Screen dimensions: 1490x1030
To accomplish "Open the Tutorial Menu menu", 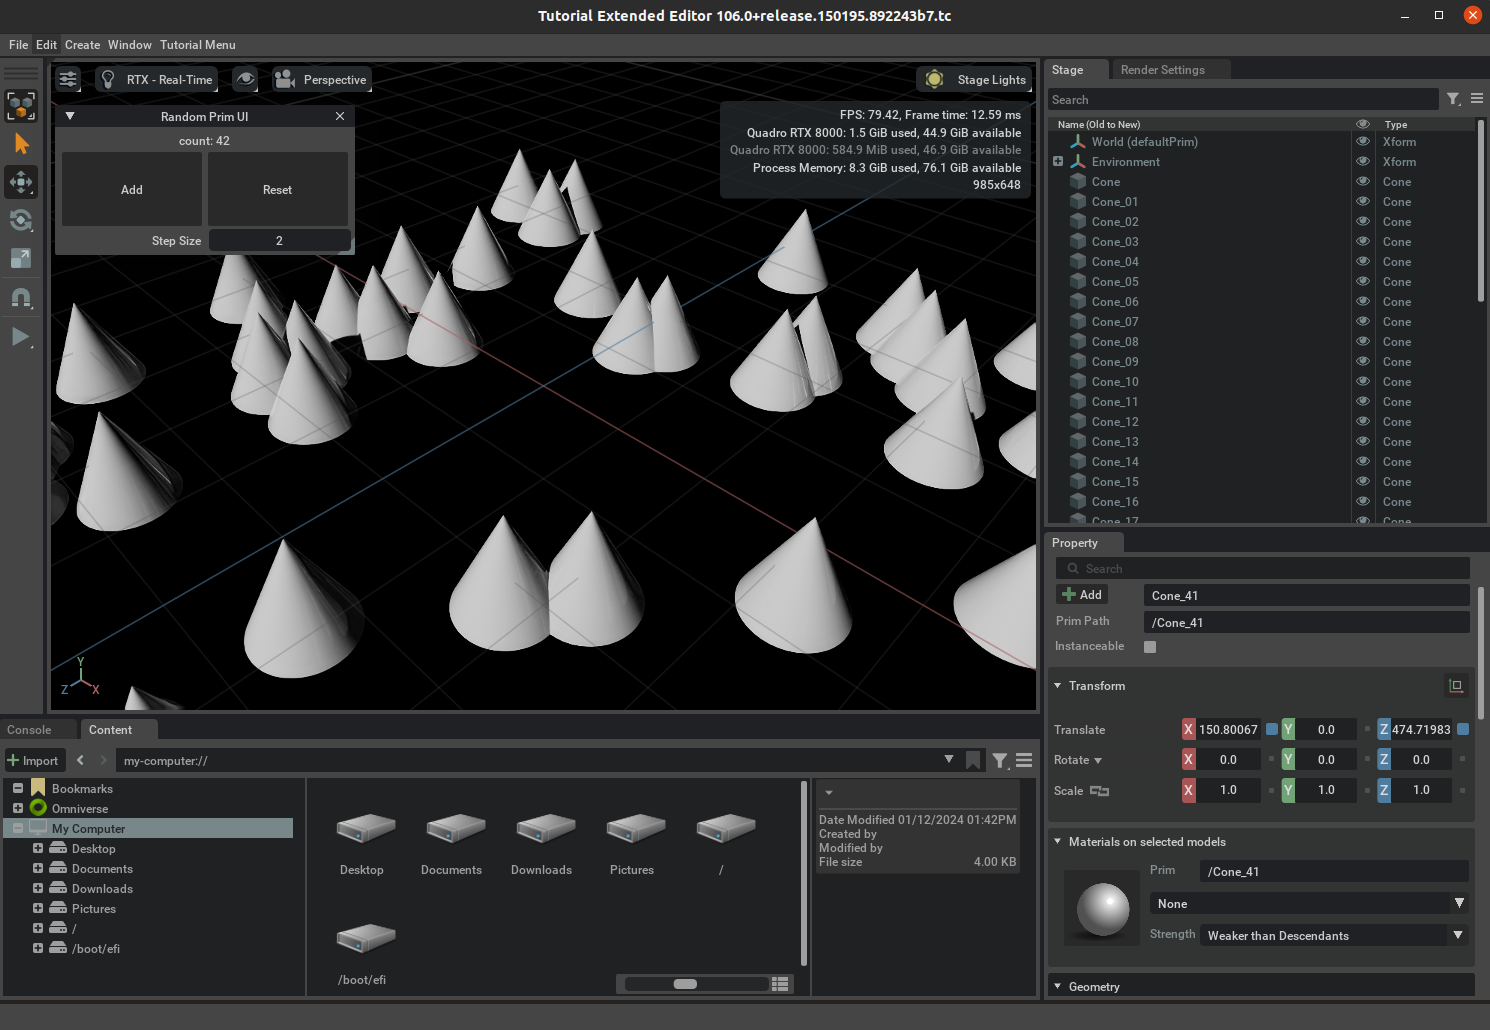I will 198,45.
